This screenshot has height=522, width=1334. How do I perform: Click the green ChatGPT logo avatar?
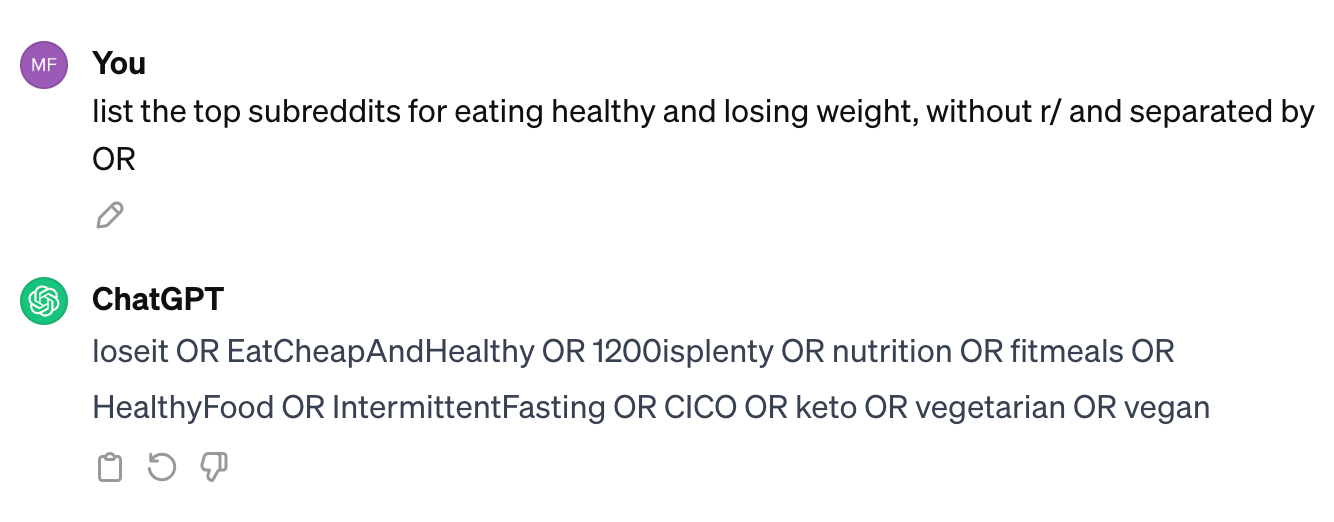pos(44,302)
